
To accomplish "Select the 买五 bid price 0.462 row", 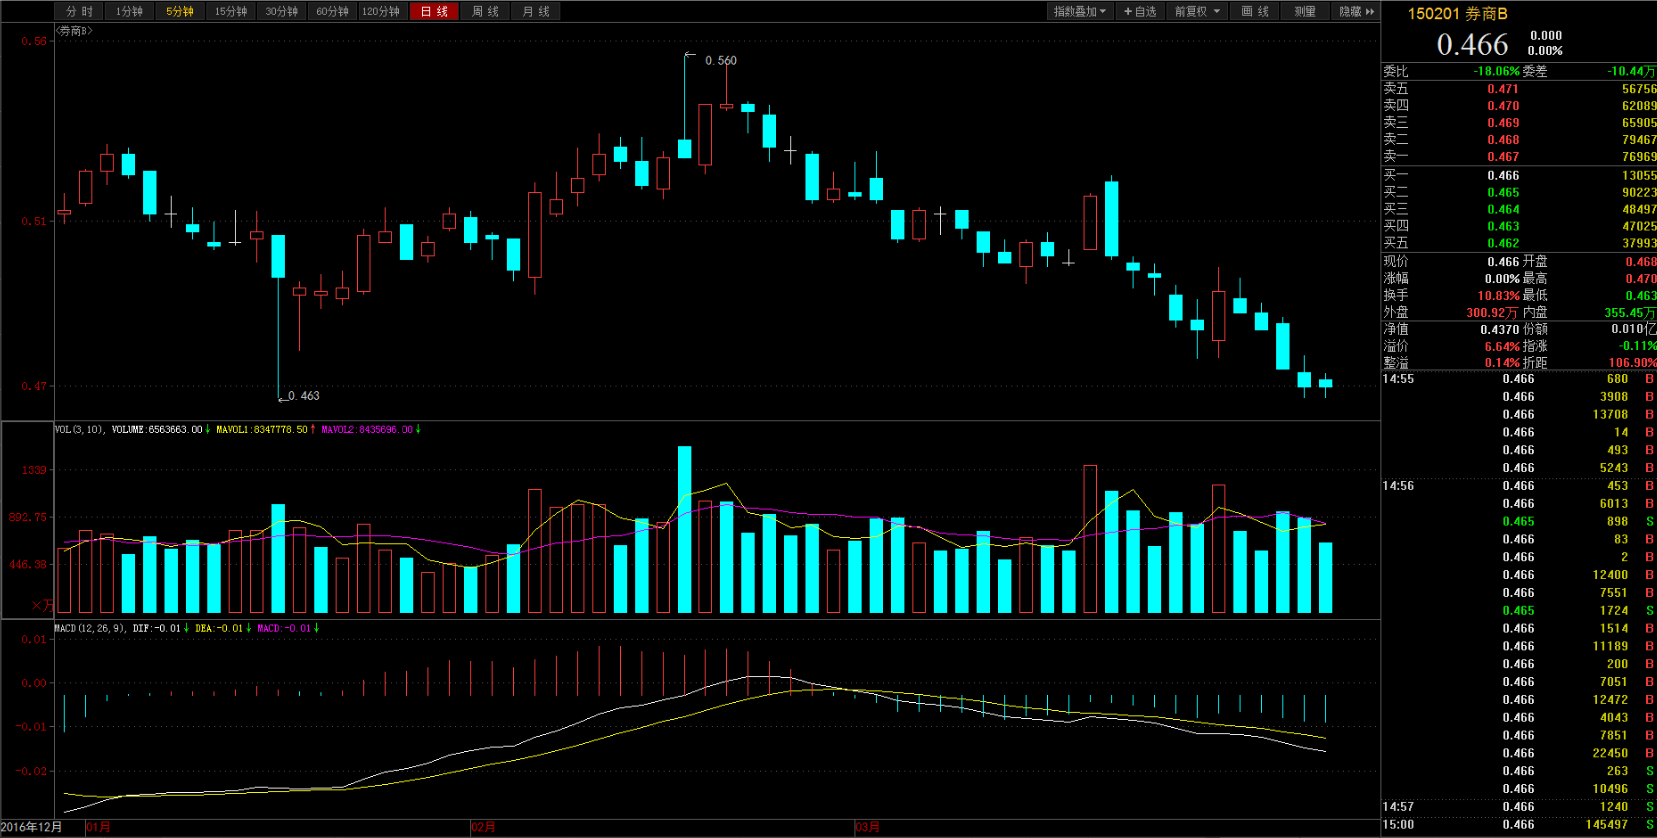I will tap(1519, 244).
